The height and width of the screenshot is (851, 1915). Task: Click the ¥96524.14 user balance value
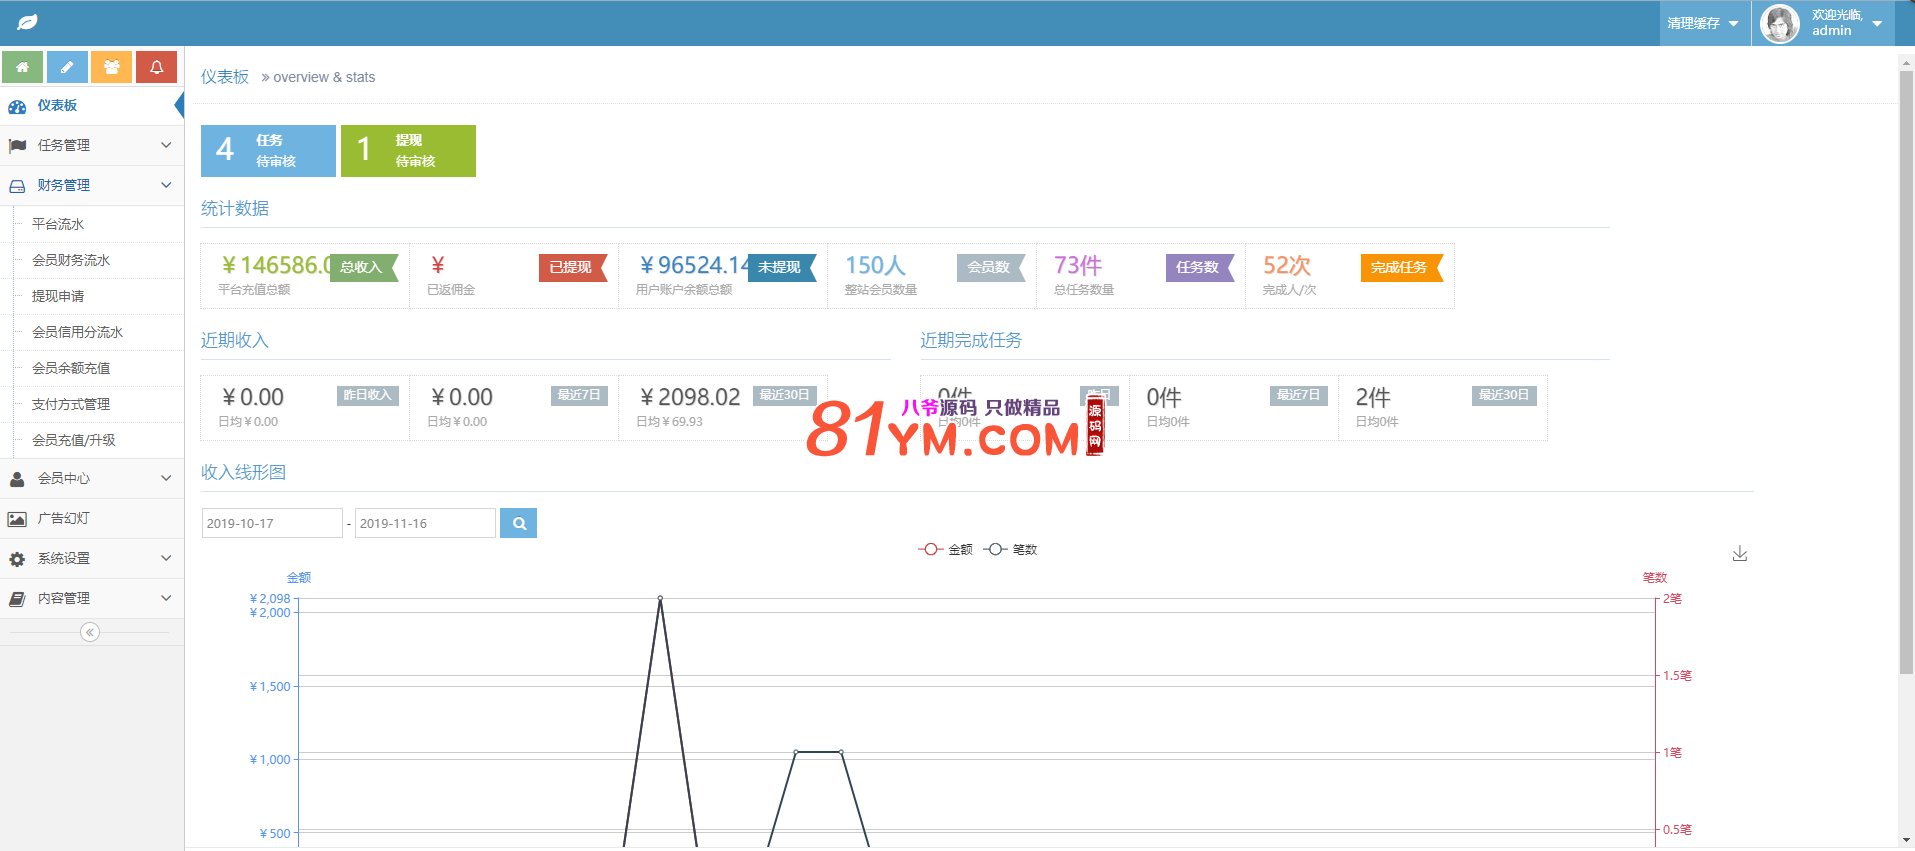tap(695, 265)
